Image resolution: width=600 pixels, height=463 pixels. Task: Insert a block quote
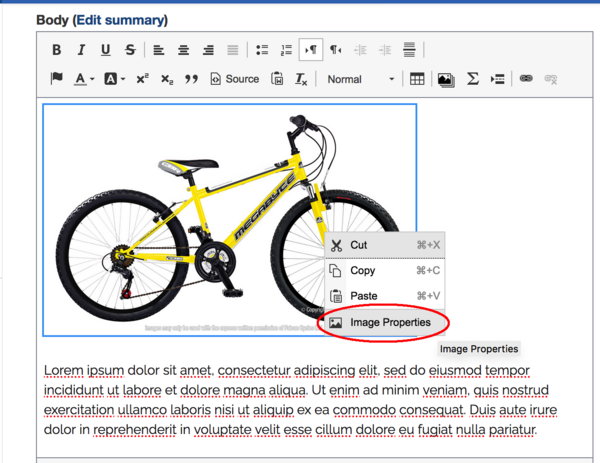(x=190, y=79)
